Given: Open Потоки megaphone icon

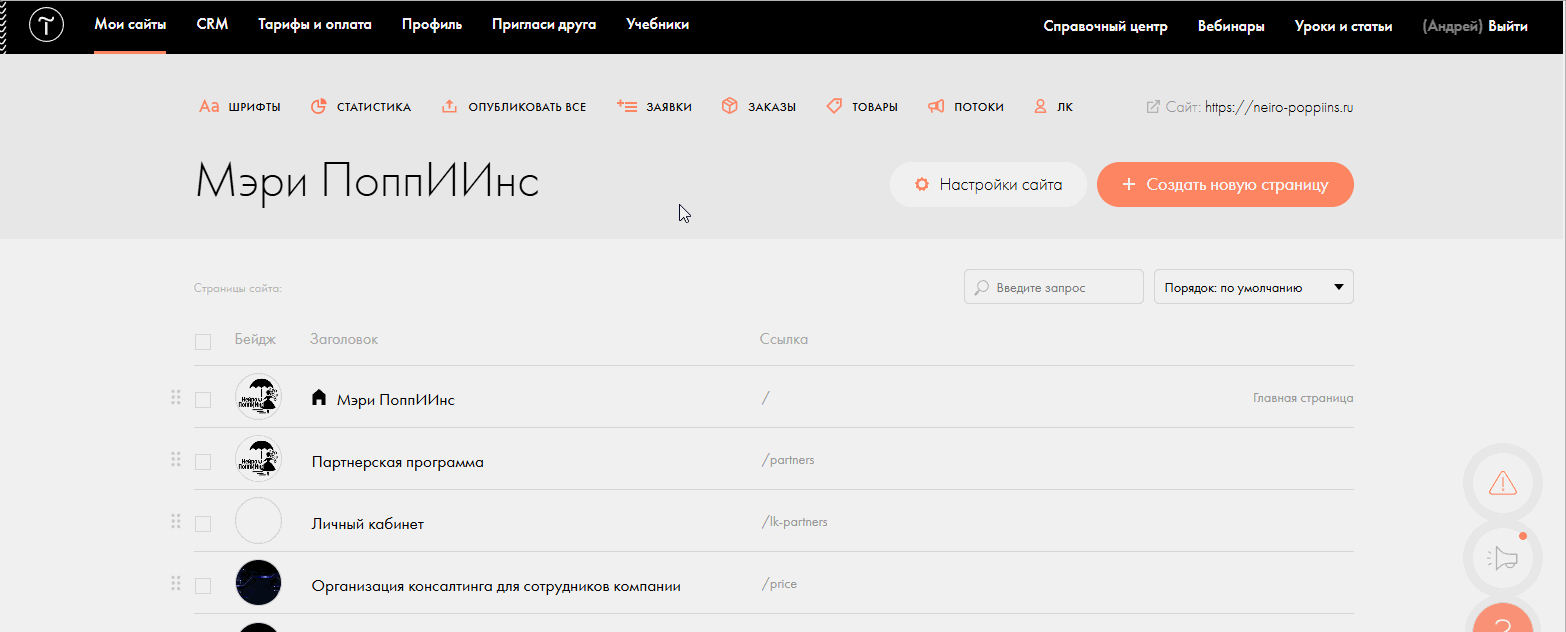Looking at the screenshot, I should (x=936, y=106).
